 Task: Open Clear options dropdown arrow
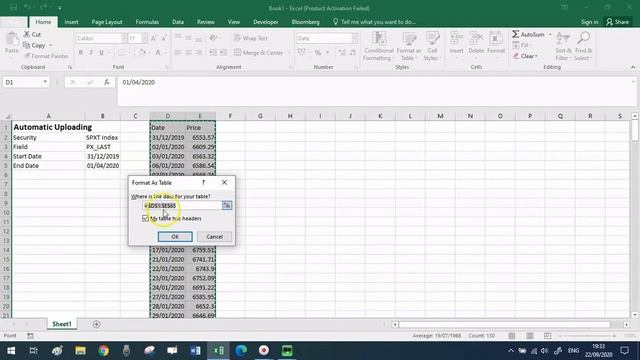coord(536,56)
